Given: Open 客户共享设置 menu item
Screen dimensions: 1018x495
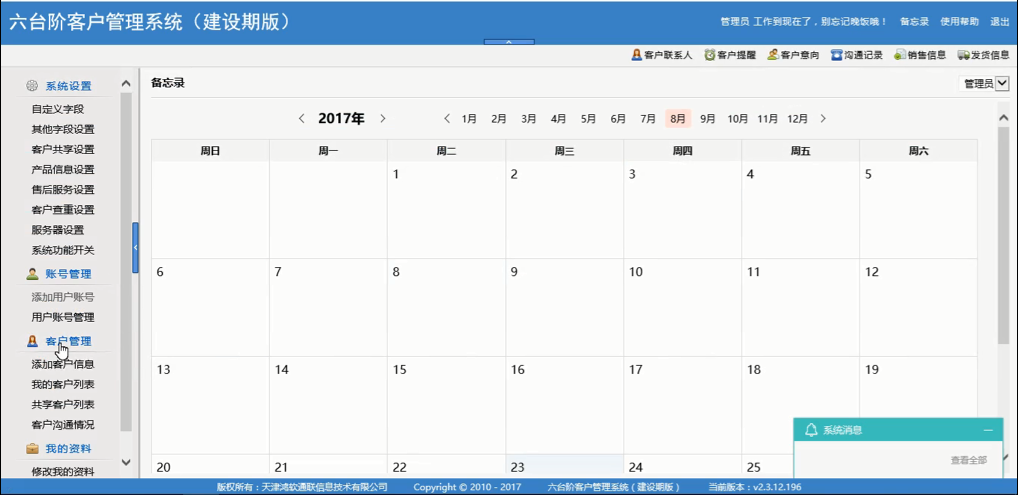Looking at the screenshot, I should (x=63, y=149).
